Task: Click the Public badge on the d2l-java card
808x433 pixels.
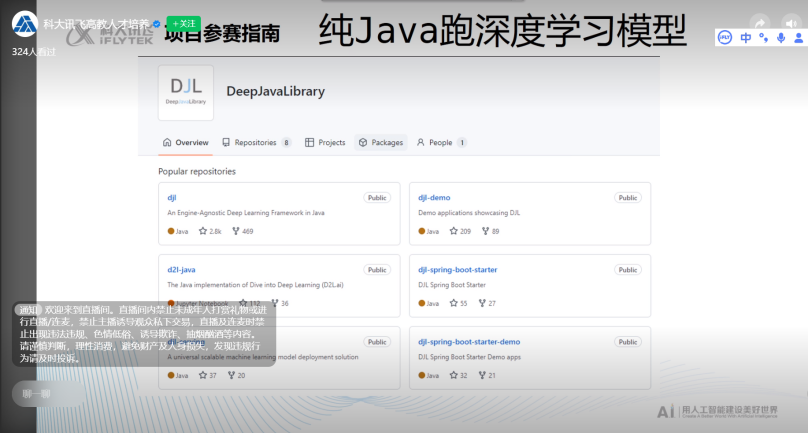Action: (x=377, y=270)
